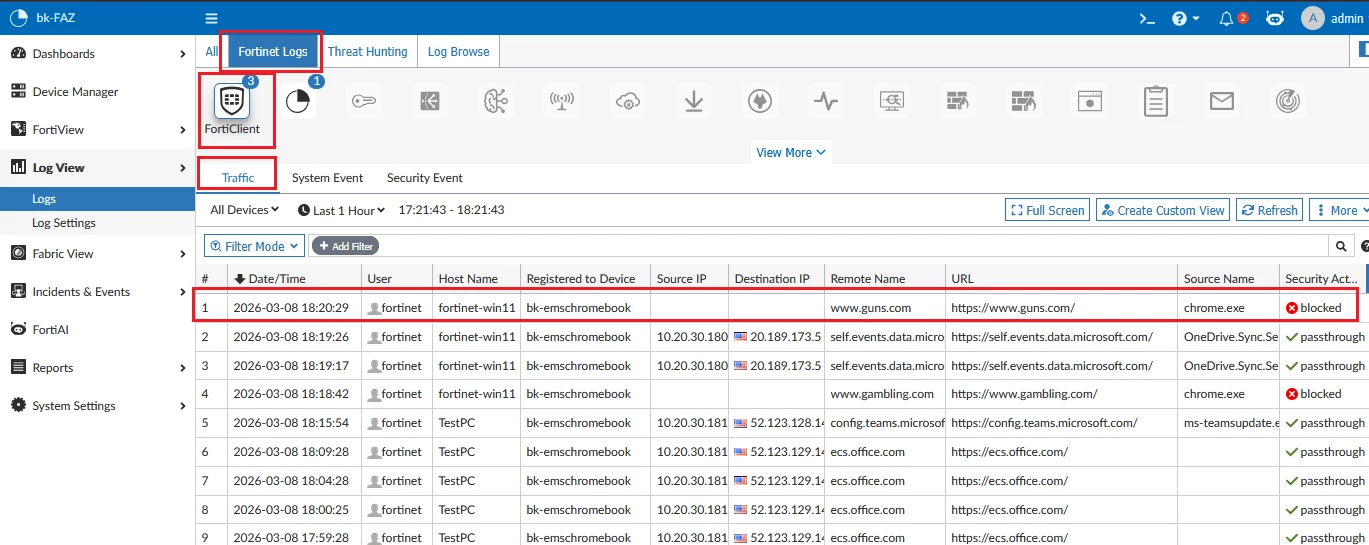Open the All Devices dropdown
The height and width of the screenshot is (545, 1369).
click(x=245, y=210)
